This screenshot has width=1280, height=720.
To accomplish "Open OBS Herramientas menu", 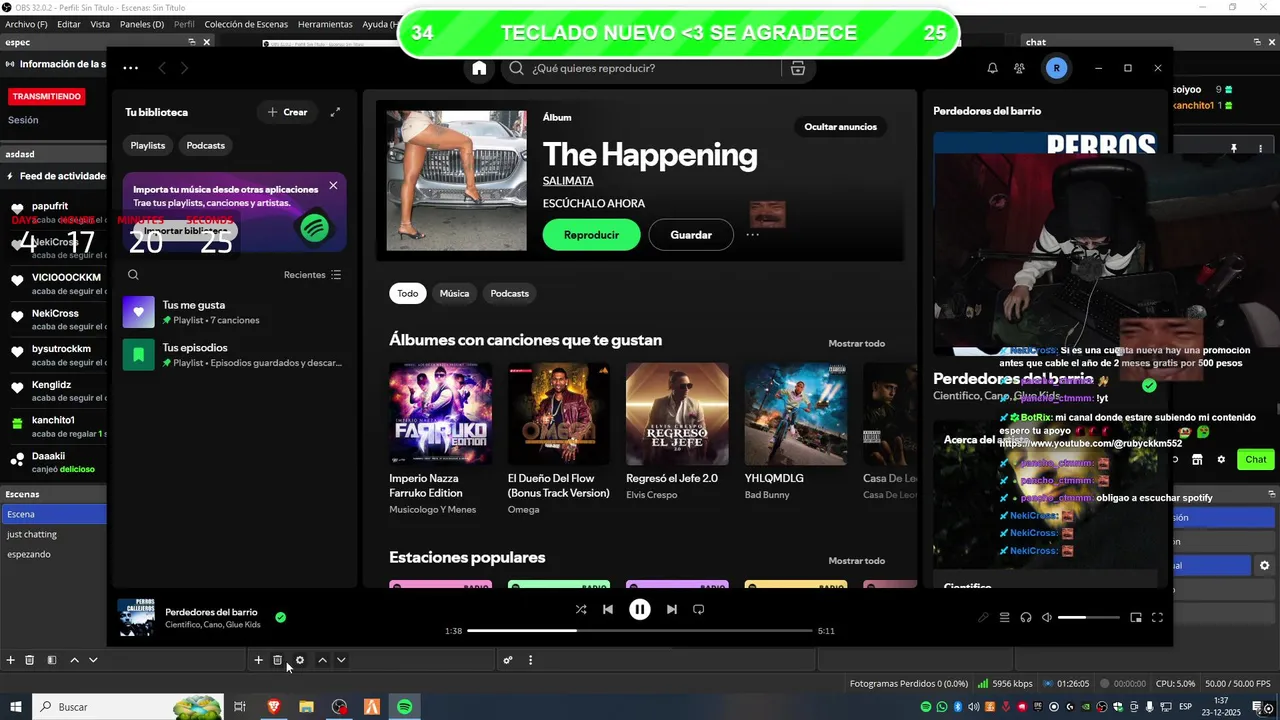I will pos(325,24).
